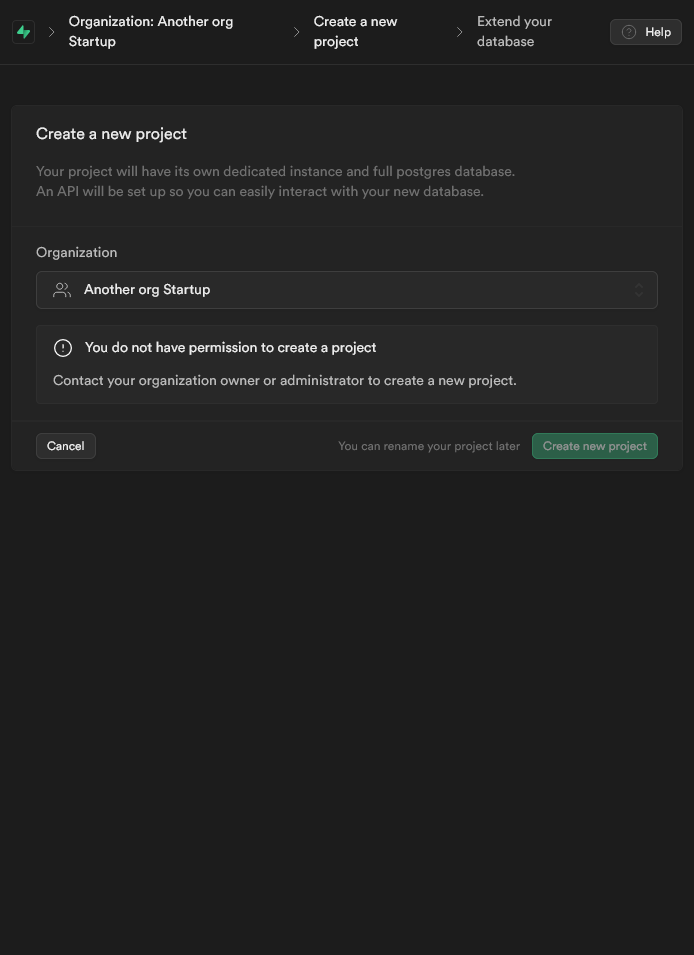Viewport: 694px width, 955px height.
Task: Click the question mark icon inside Help
Action: coord(629,32)
